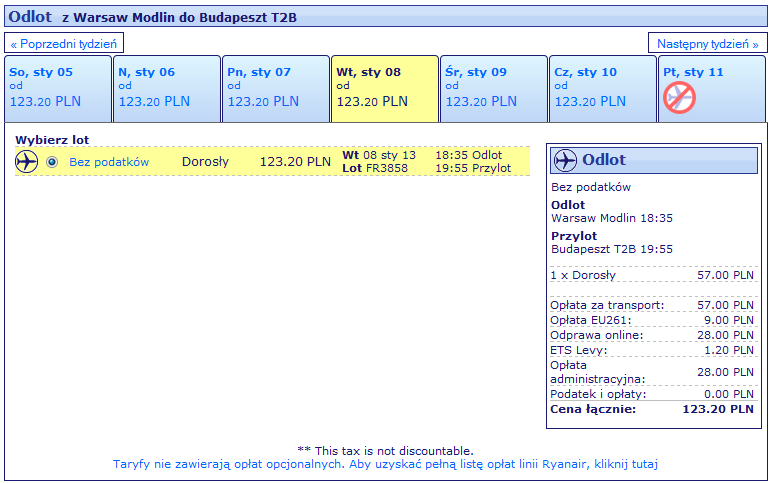This screenshot has height=483, width=772.
Task: Click the airplane icon in Odlot summary header
Action: 565,160
